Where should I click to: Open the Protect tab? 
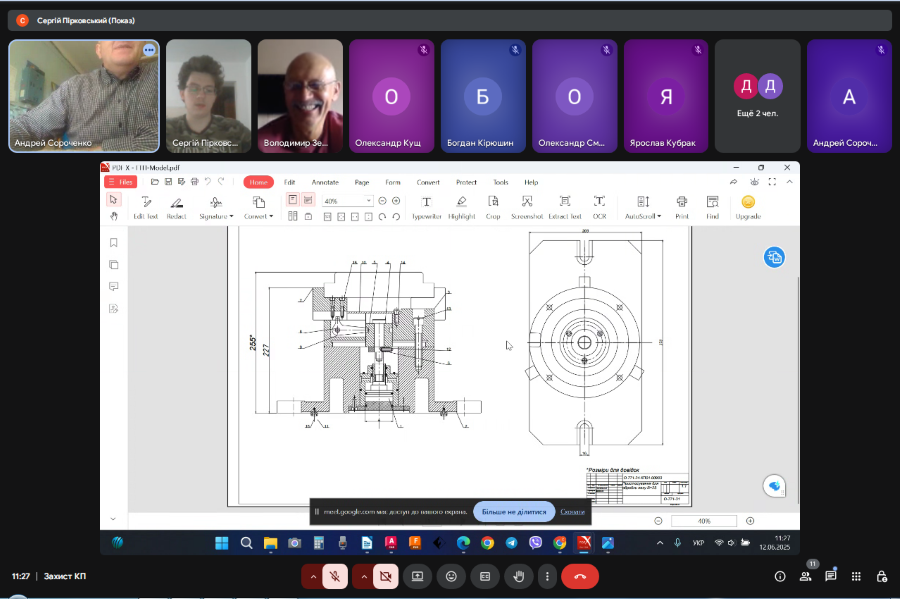466,182
